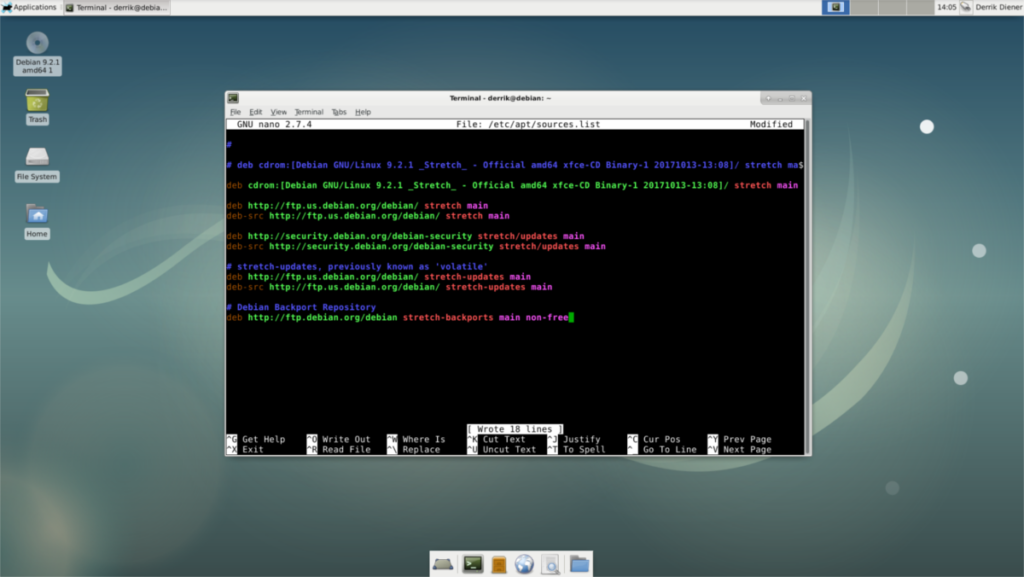The height and width of the screenshot is (577, 1024).
Task: Launch the web browser globe icon
Action: click(524, 564)
